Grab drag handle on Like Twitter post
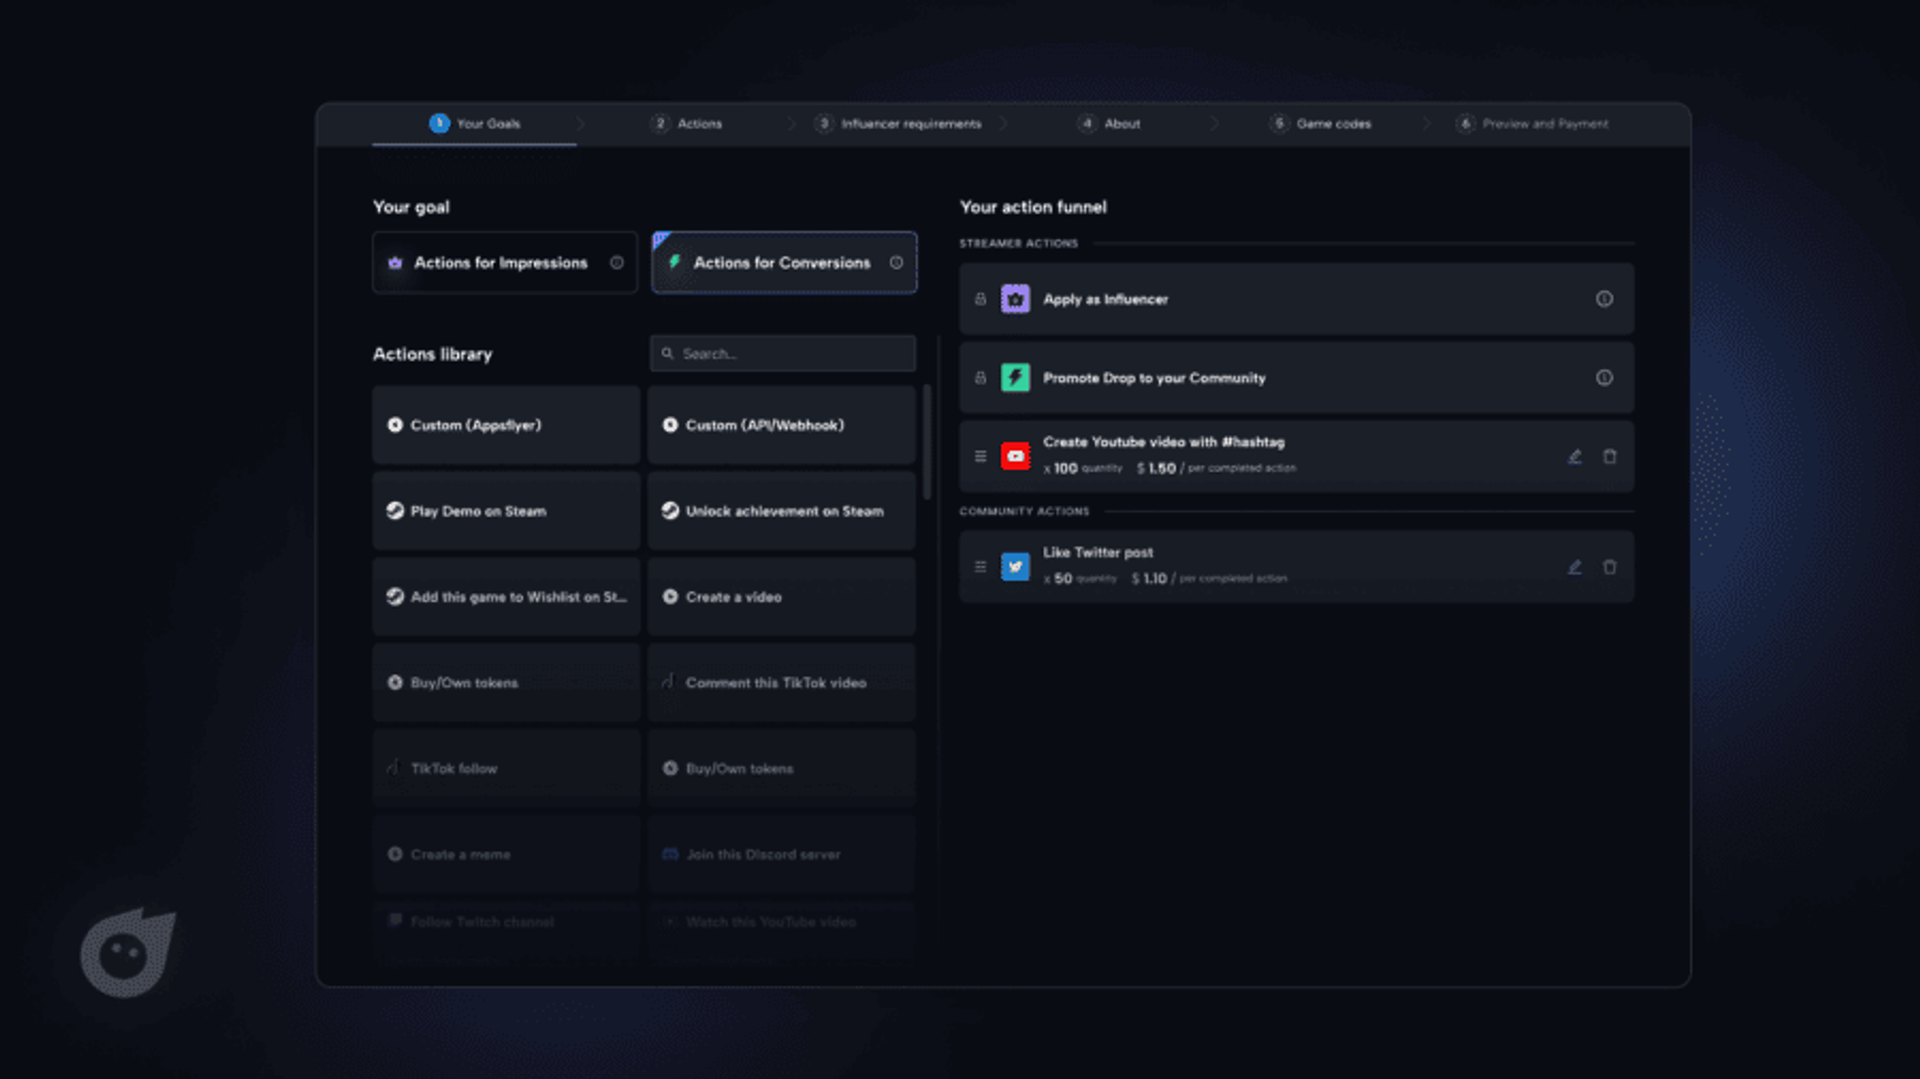The height and width of the screenshot is (1079, 1920). 980,567
